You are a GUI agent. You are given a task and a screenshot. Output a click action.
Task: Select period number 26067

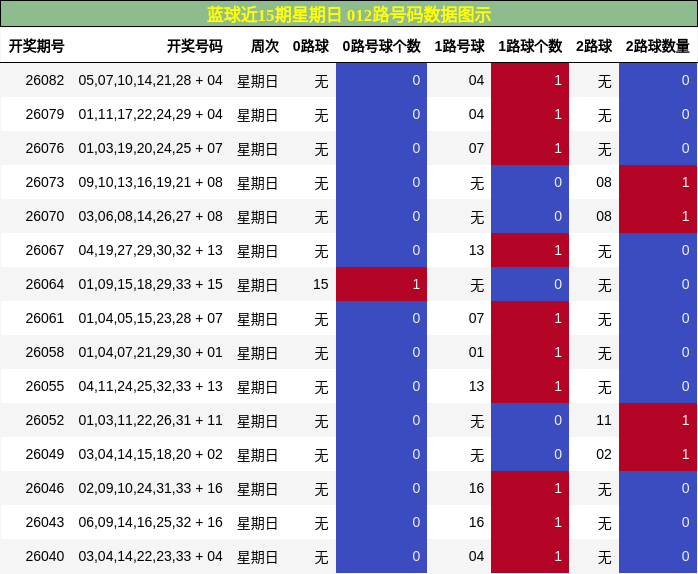[x=45, y=250]
